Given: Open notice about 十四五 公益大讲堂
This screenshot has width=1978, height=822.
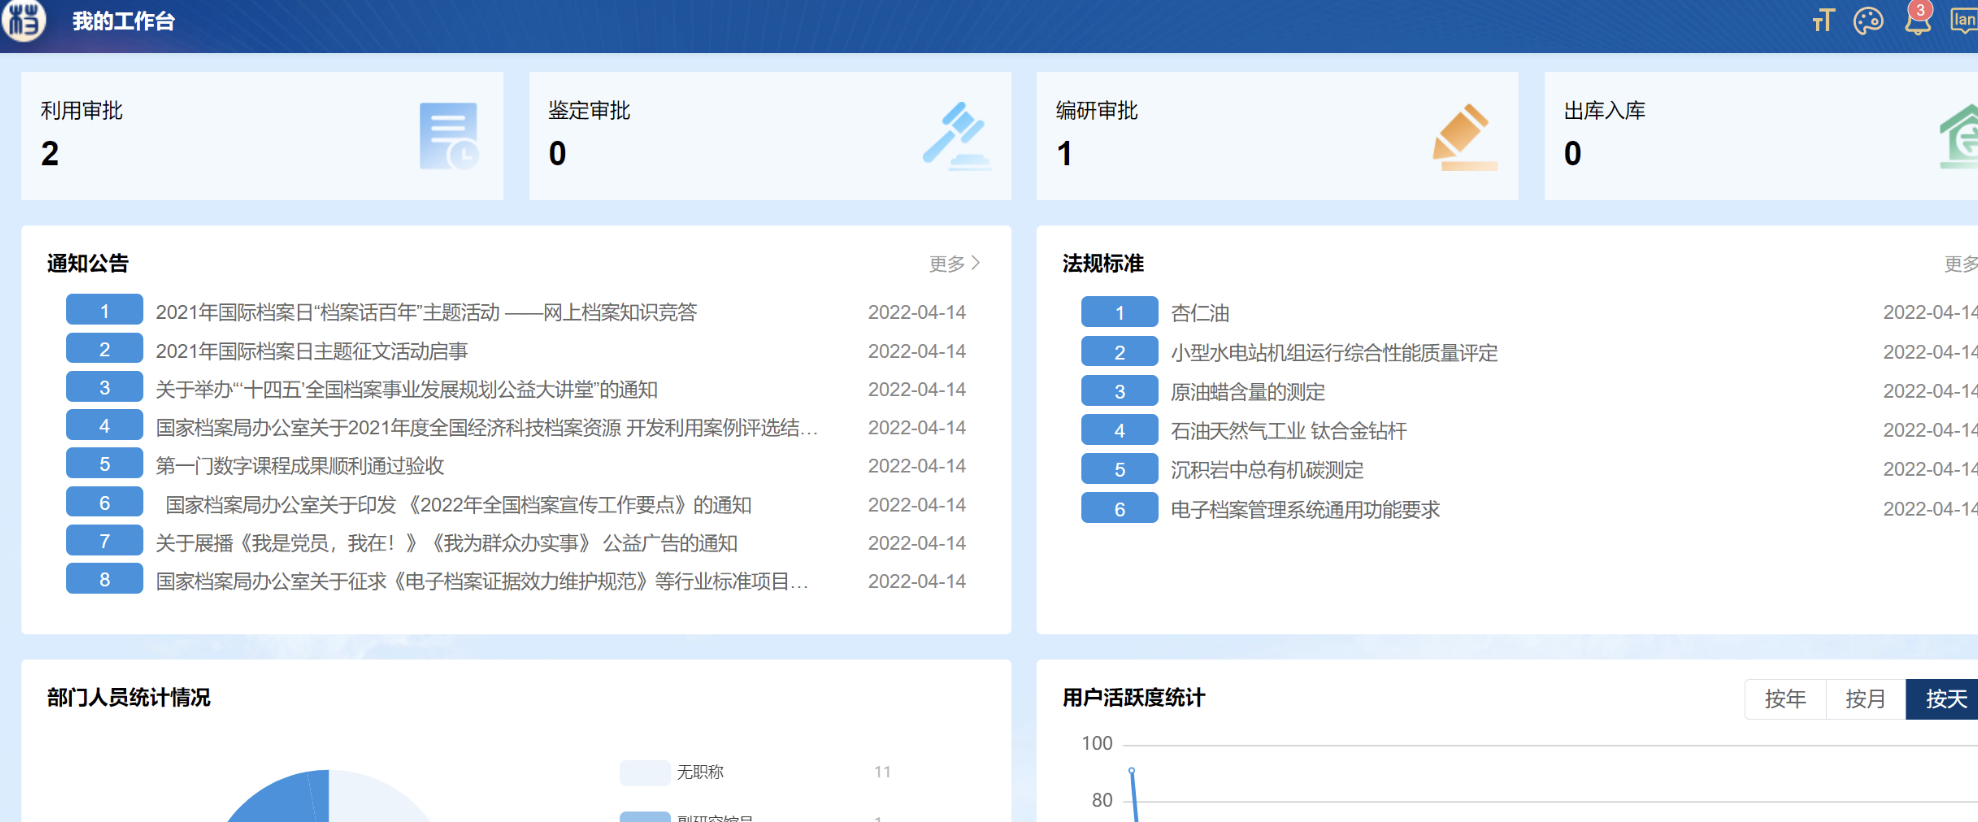Looking at the screenshot, I should 407,389.
